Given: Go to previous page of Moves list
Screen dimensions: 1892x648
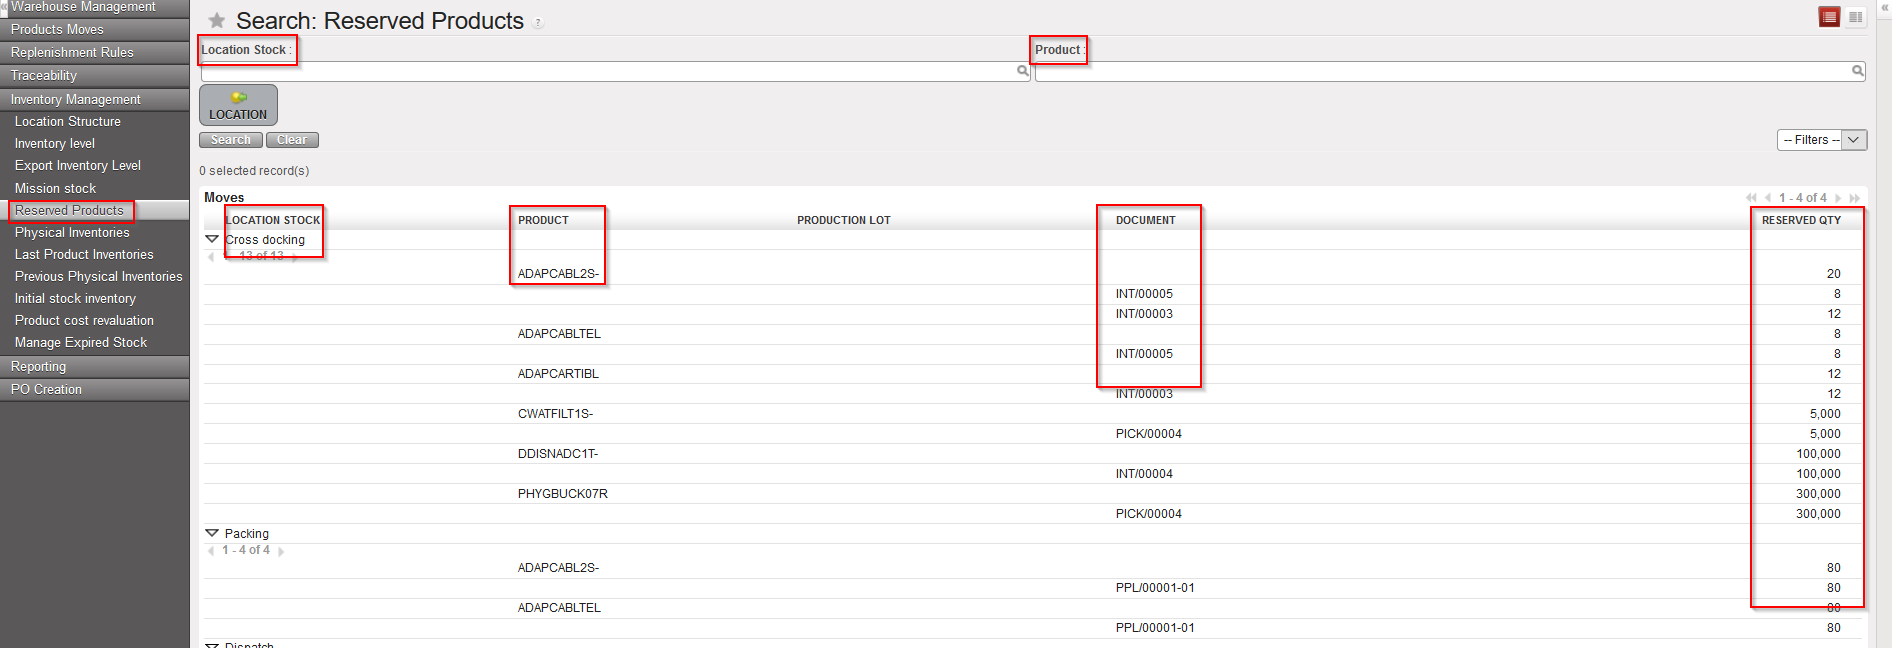Looking at the screenshot, I should pos(1768,198).
